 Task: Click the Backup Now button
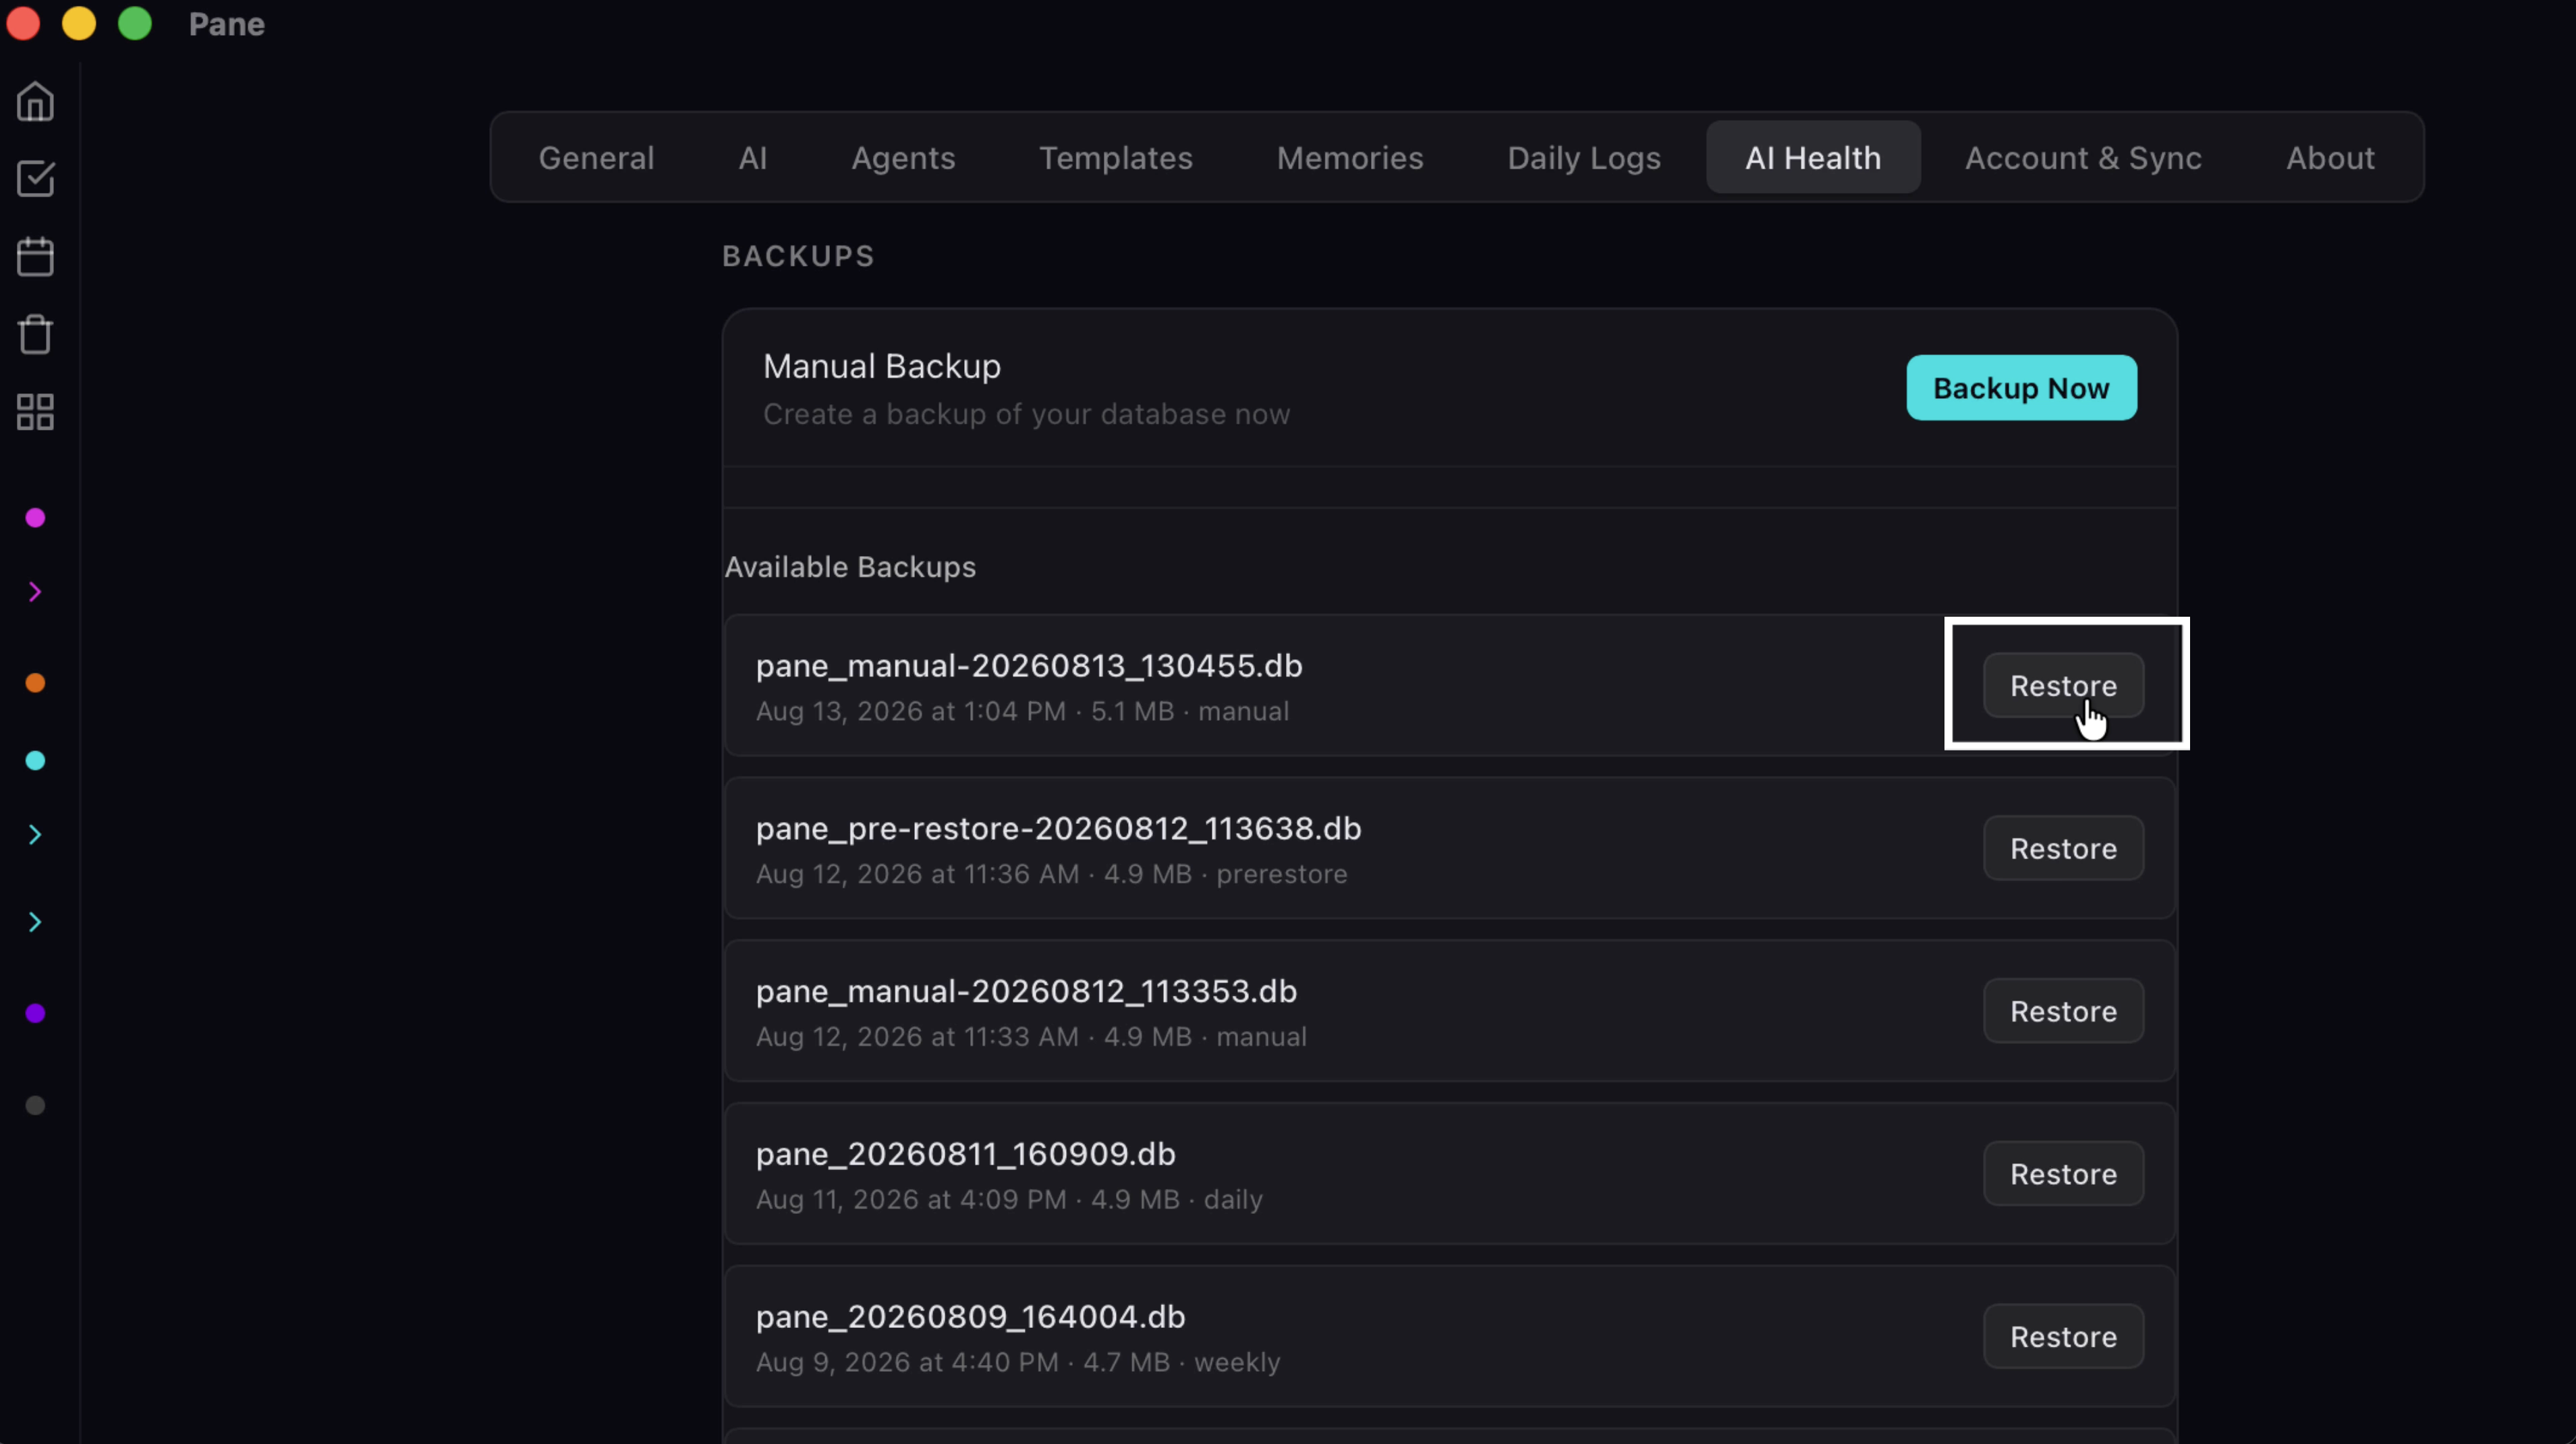coord(2021,388)
